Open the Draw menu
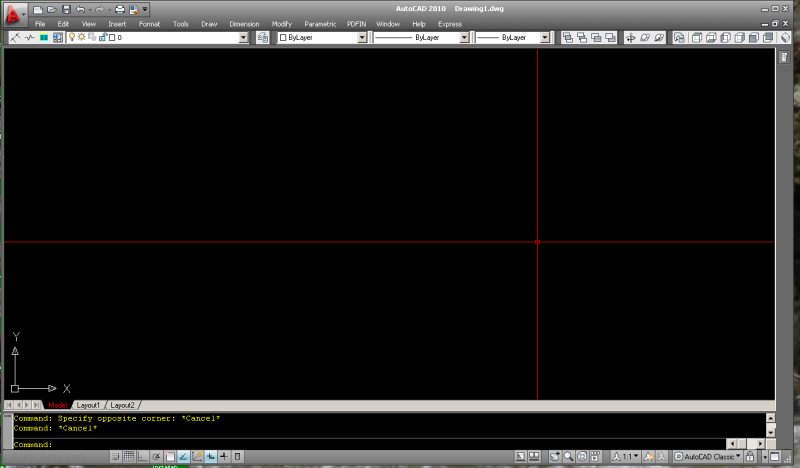This screenshot has width=800, height=468. pyautogui.click(x=209, y=24)
